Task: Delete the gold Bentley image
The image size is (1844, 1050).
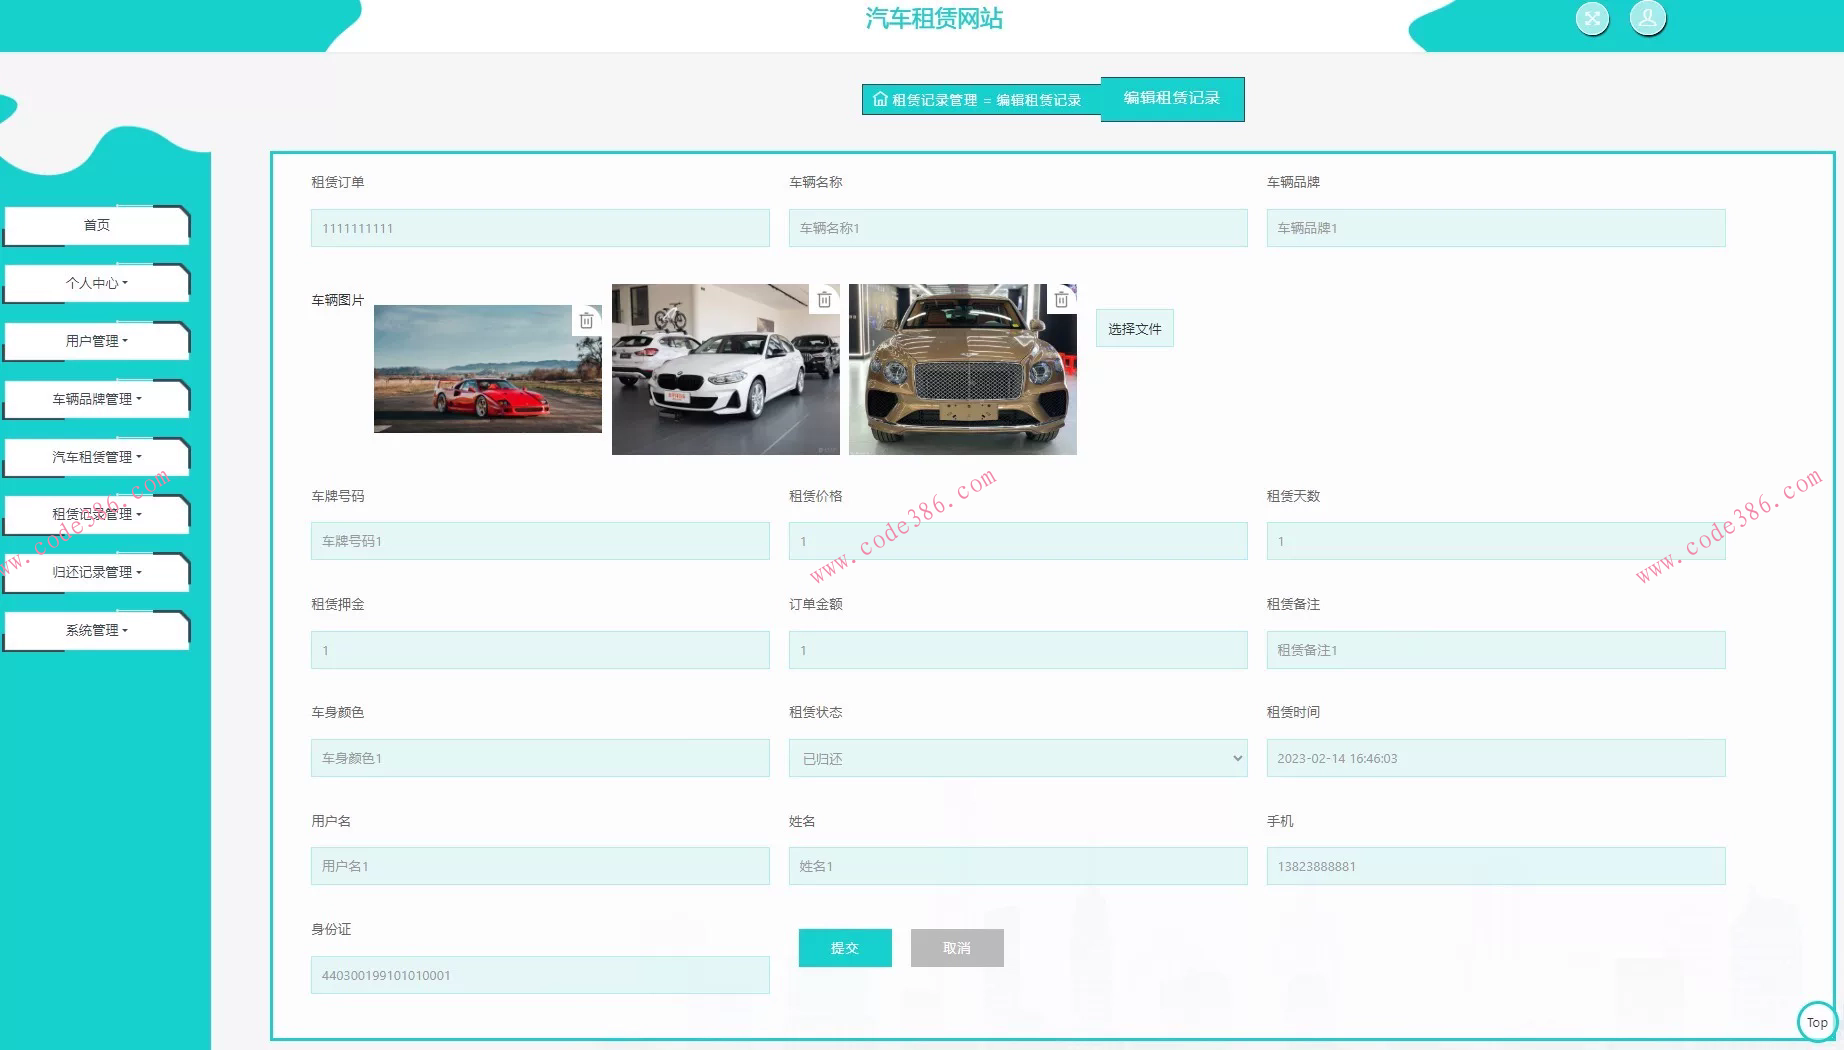Action: 1061,299
